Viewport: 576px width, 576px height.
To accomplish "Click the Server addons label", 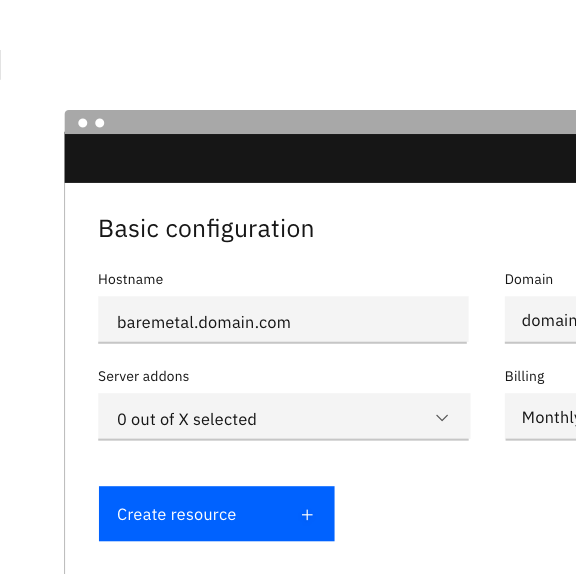I will (x=144, y=377).
